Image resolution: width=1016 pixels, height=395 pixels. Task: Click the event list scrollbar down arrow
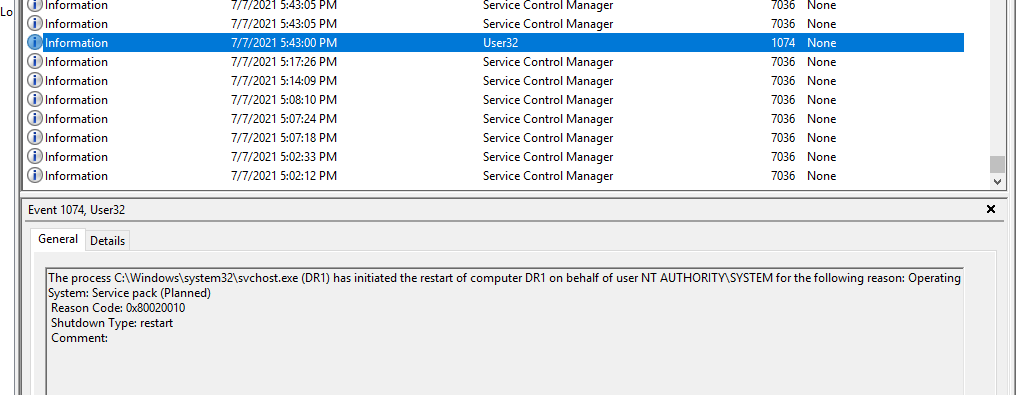(x=997, y=182)
